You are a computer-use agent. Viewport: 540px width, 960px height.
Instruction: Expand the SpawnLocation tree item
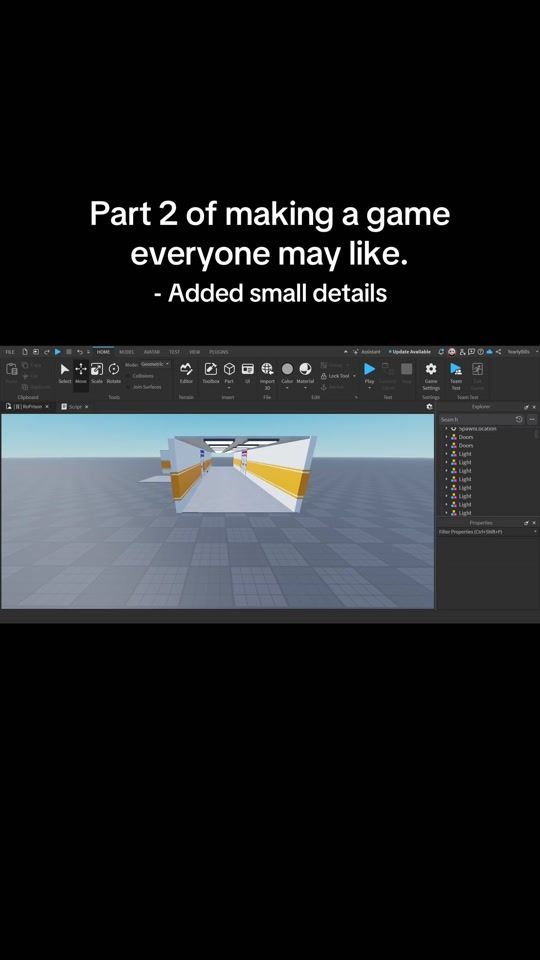point(446,429)
